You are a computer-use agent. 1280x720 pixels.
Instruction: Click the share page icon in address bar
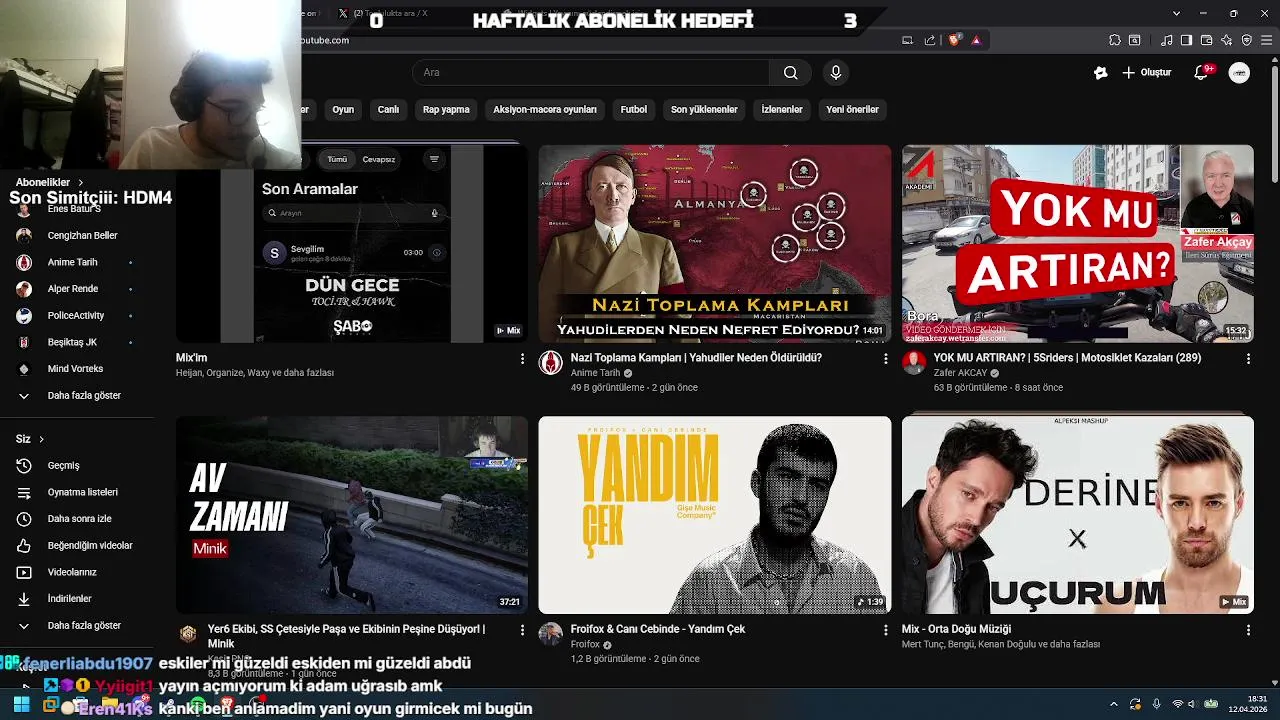coord(930,40)
